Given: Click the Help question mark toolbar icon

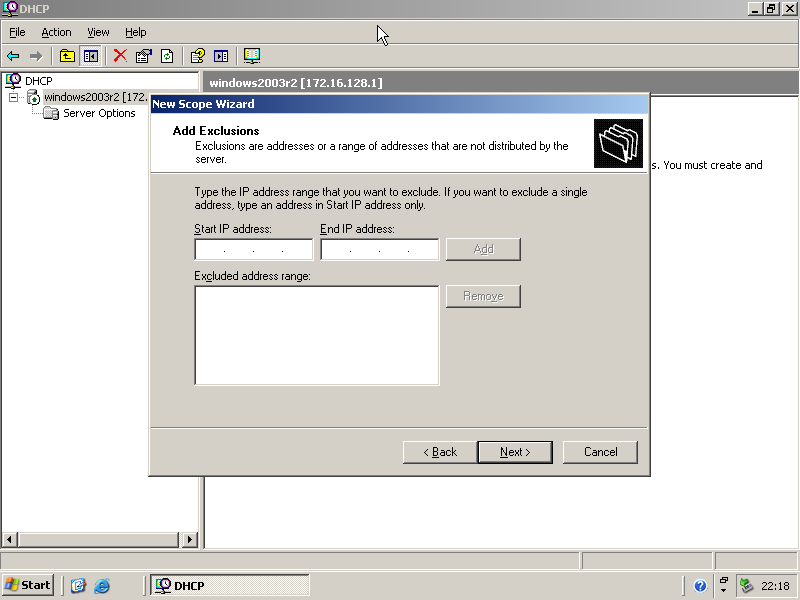Looking at the screenshot, I should 198,56.
